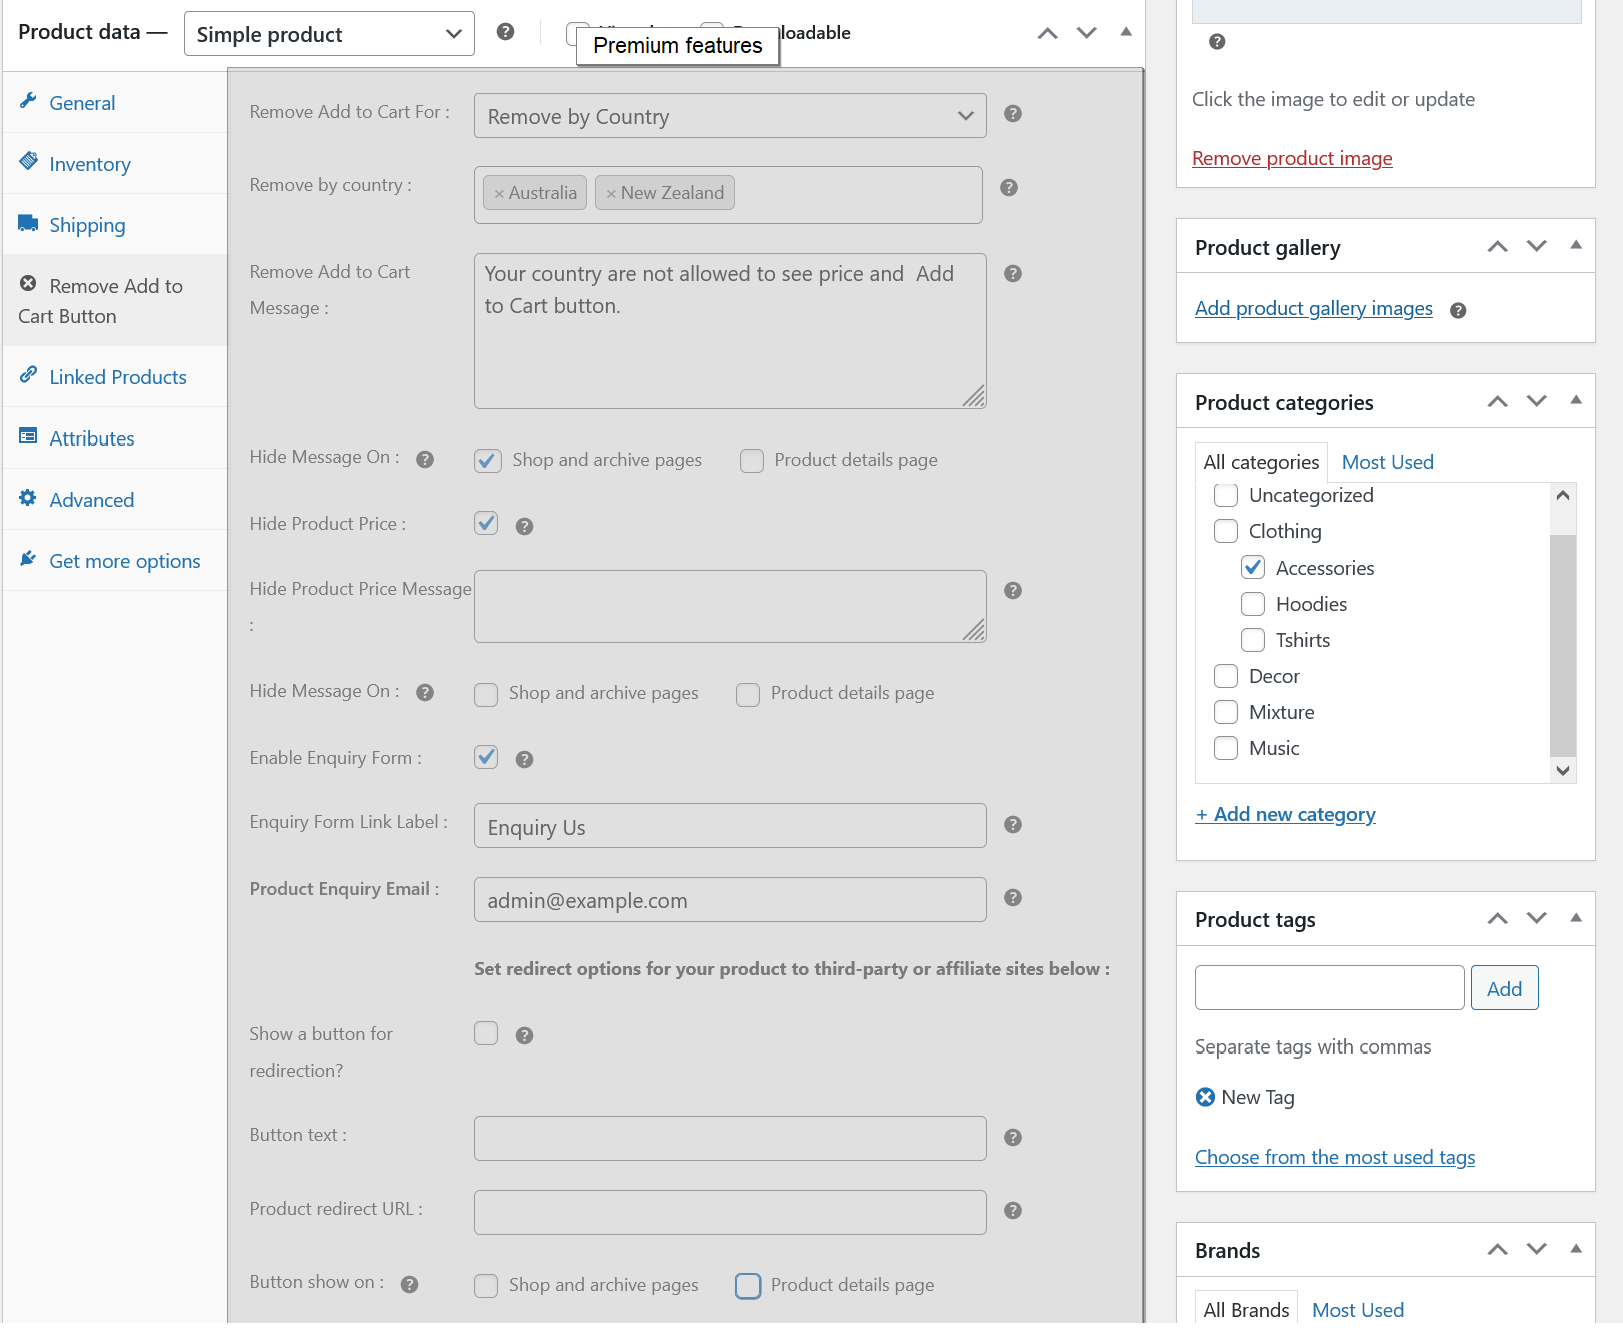The image size is (1623, 1334).
Task: Collapse the Product tags panel
Action: point(1576,917)
